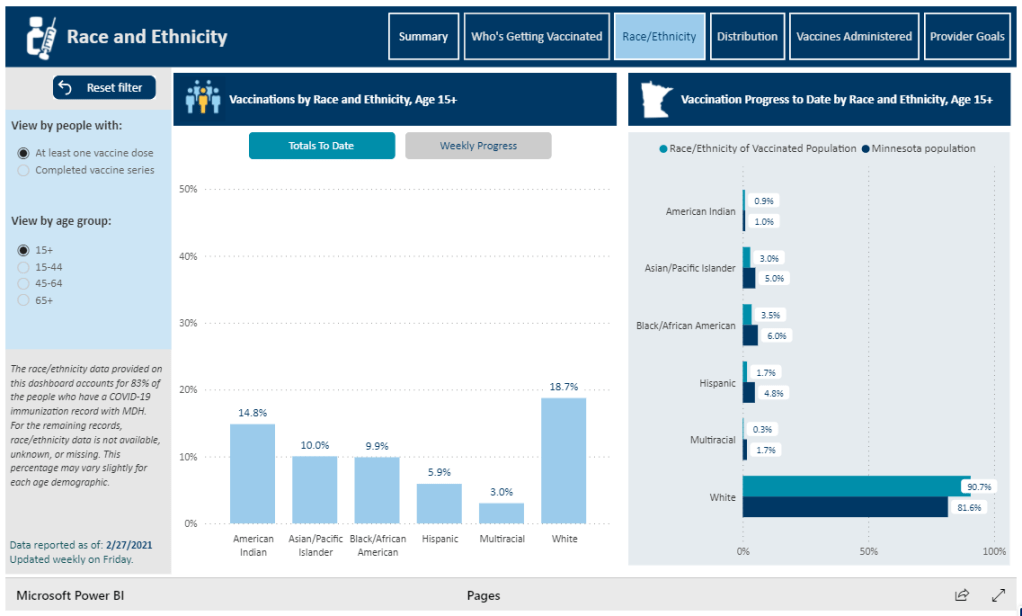The width and height of the screenshot is (1022, 616).
Task: Select the Totals To Date button
Action: pos(321,146)
